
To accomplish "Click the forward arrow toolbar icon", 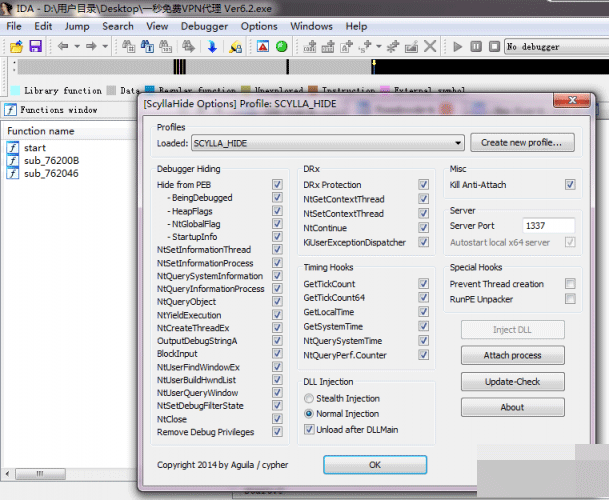I will pos(91,46).
